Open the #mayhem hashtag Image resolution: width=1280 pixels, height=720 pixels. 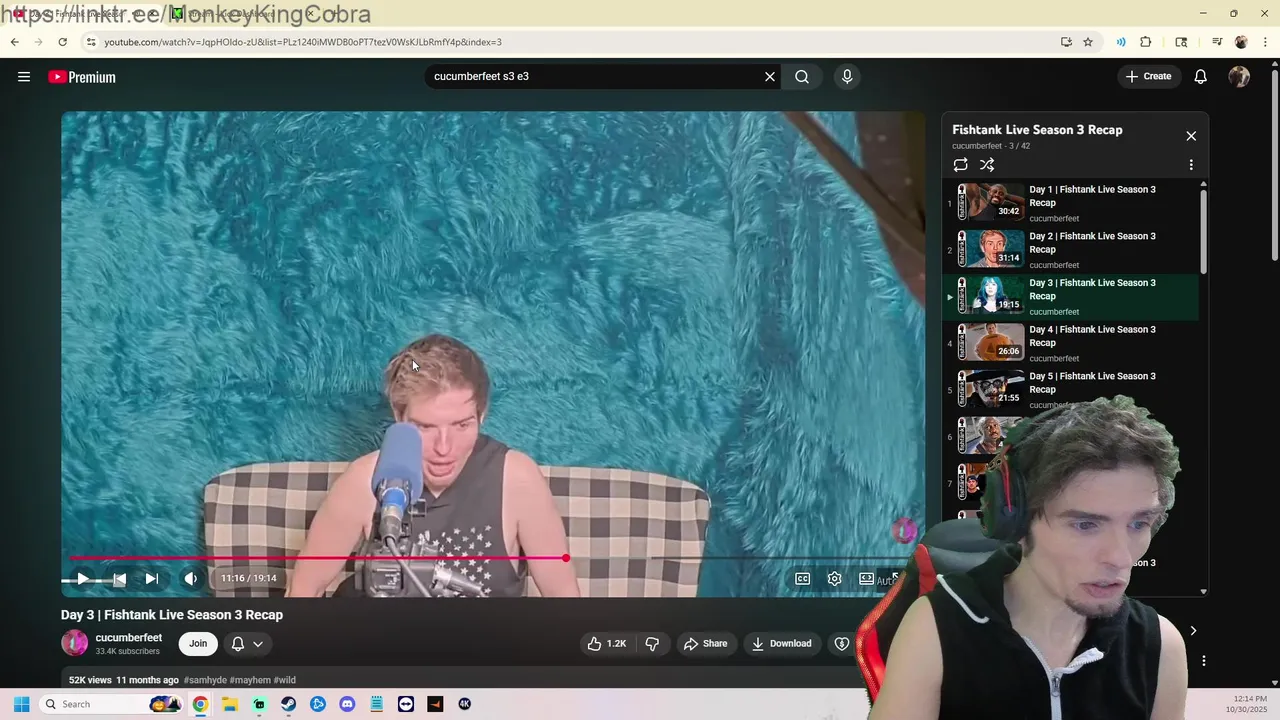point(250,680)
